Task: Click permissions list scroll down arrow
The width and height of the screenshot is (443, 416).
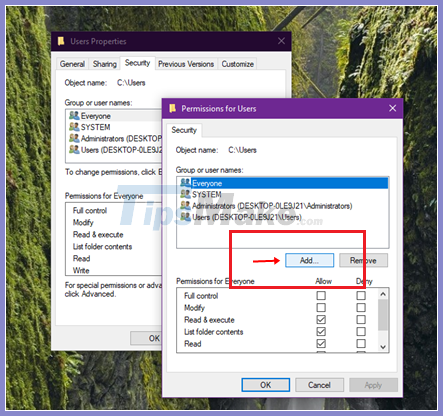Action: 383,347
